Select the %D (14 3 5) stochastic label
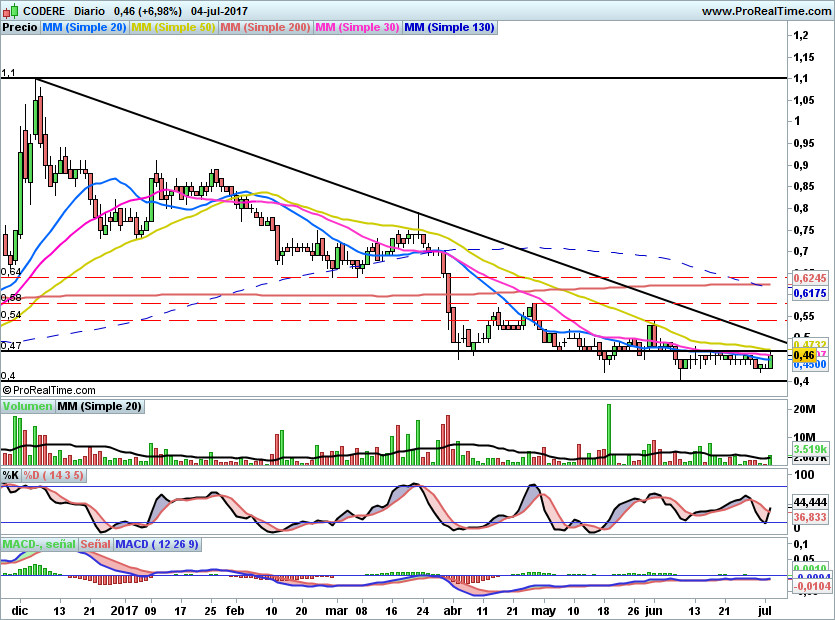The image size is (835, 620). point(54,475)
